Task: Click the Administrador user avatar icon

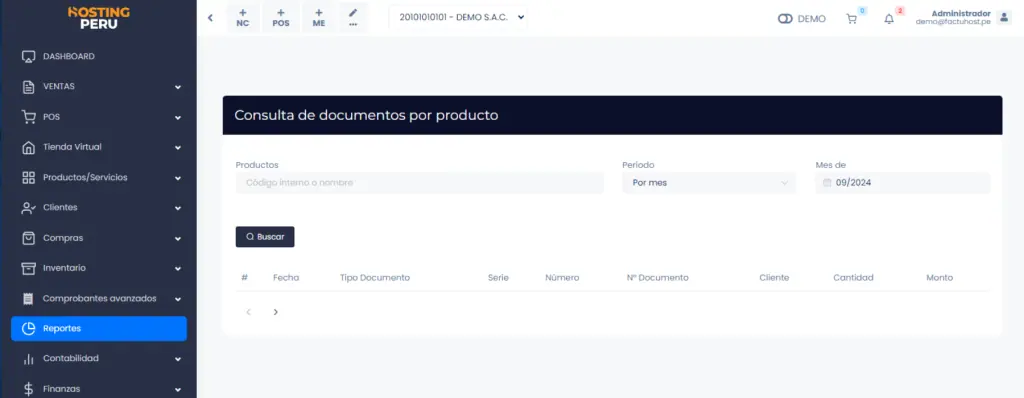Action: pyautogui.click(x=1004, y=18)
